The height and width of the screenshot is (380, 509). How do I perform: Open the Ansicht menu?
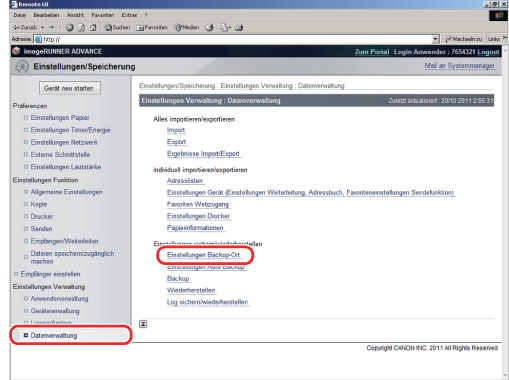(x=75, y=15)
